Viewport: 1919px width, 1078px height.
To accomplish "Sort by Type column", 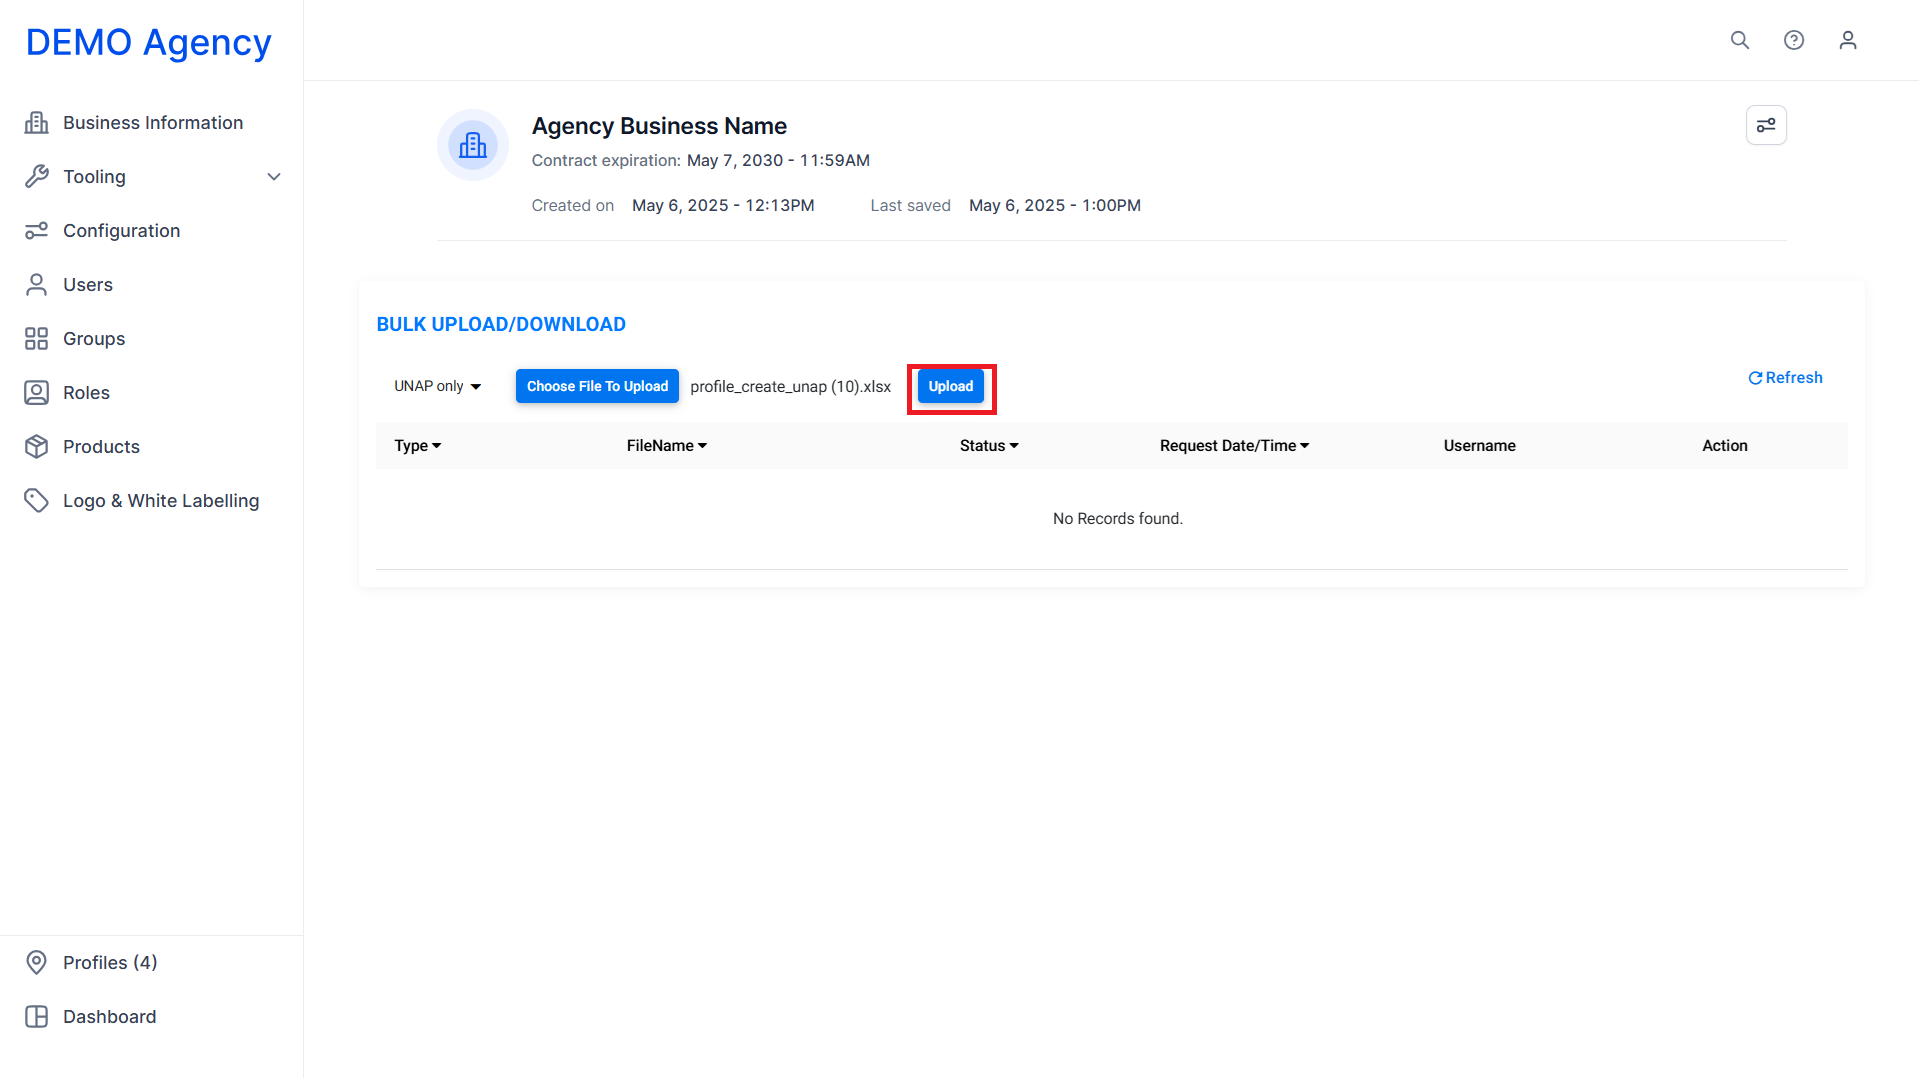I will click(417, 446).
